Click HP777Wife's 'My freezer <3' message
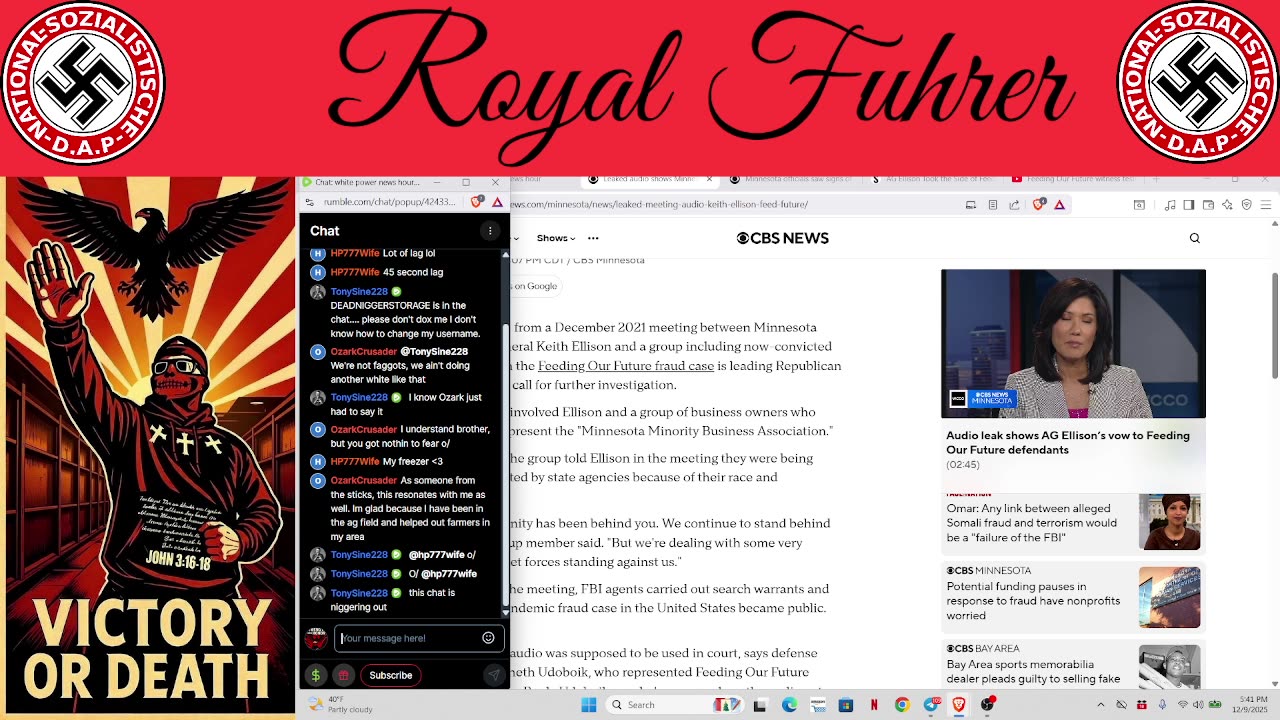Viewport: 1280px width, 720px height. click(412, 461)
